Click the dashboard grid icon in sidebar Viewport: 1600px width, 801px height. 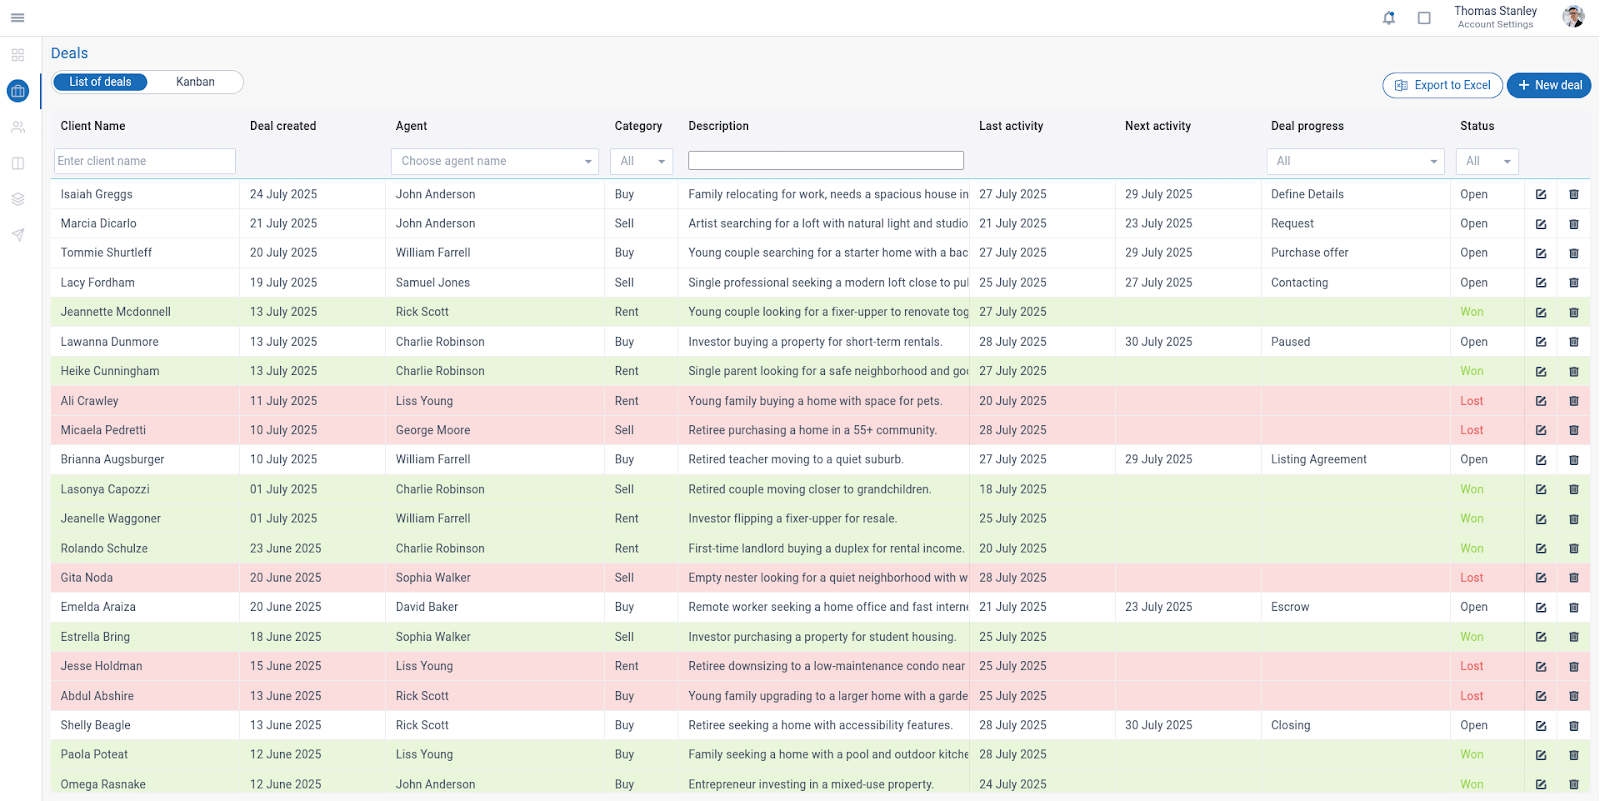pos(18,55)
